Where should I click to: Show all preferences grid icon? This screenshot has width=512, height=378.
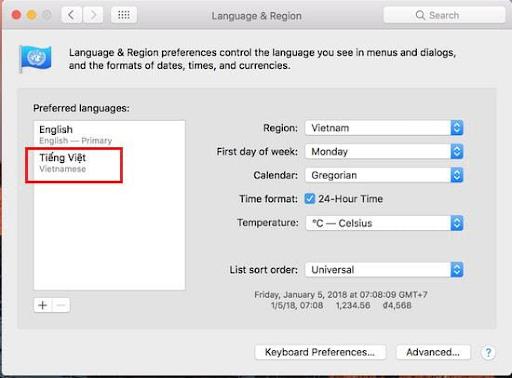tap(124, 15)
